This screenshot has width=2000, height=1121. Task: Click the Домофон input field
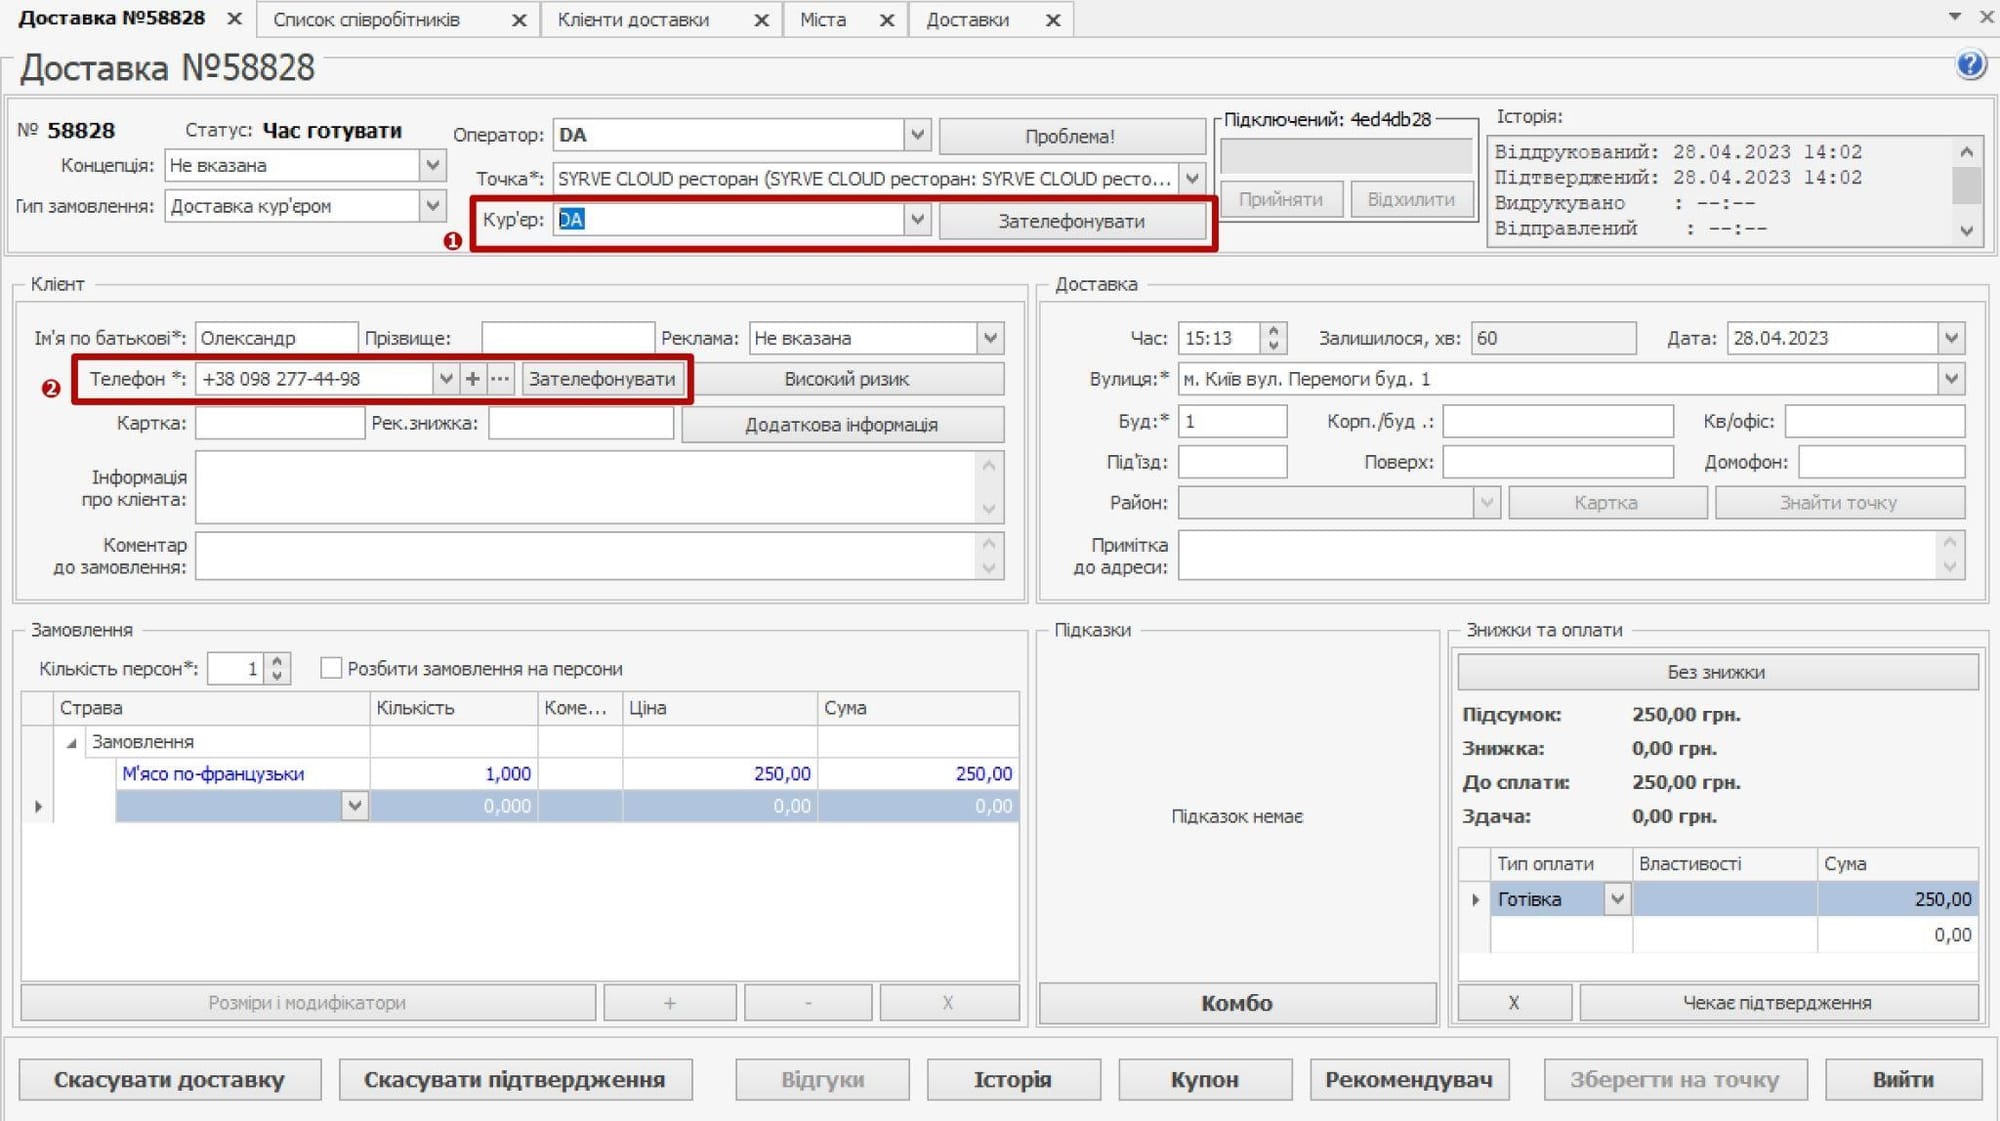[1881, 462]
